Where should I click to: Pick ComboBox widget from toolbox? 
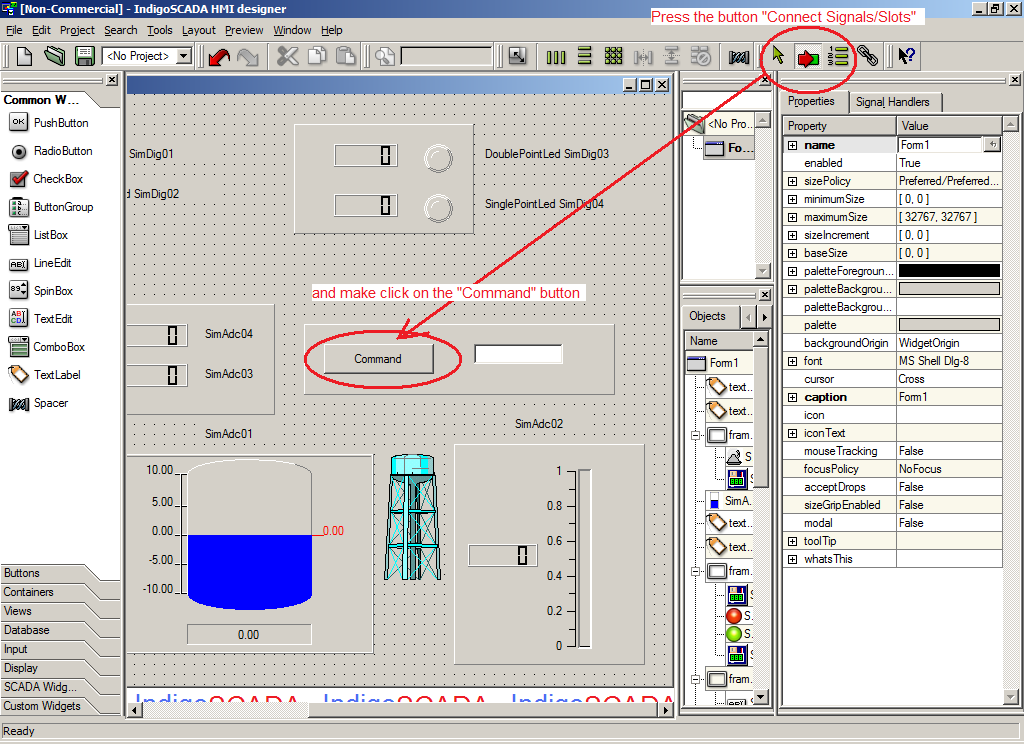(47, 347)
